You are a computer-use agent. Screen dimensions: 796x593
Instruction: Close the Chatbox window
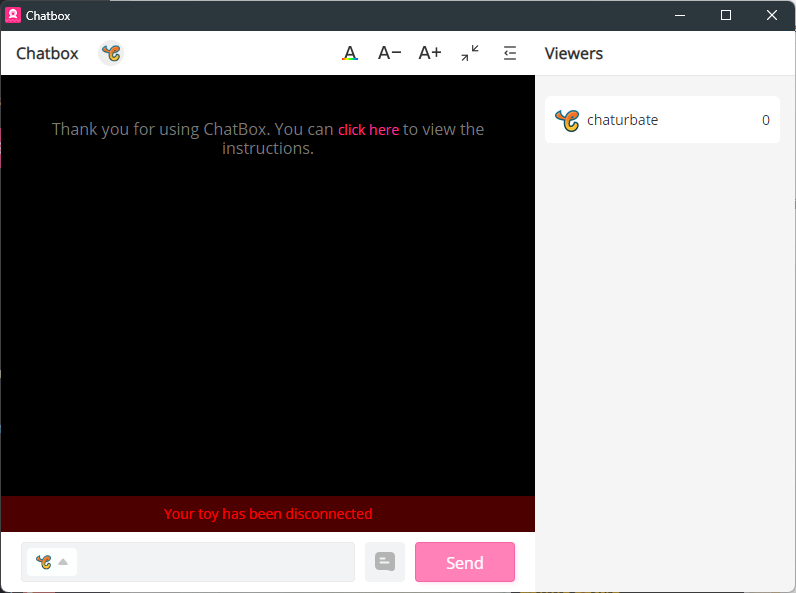[772, 15]
